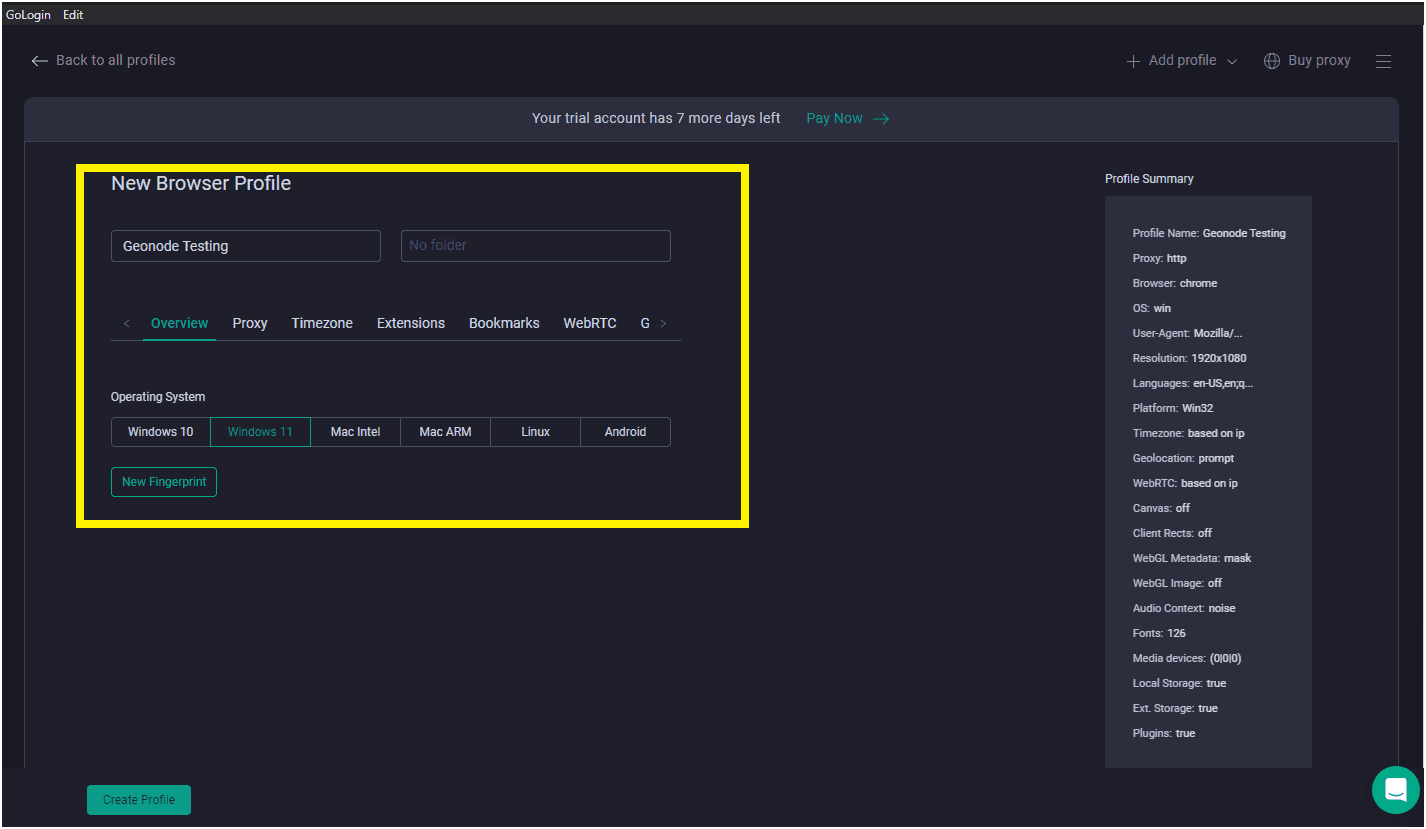1426x829 pixels.
Task: Switch to the Proxy tab
Action: (x=249, y=323)
